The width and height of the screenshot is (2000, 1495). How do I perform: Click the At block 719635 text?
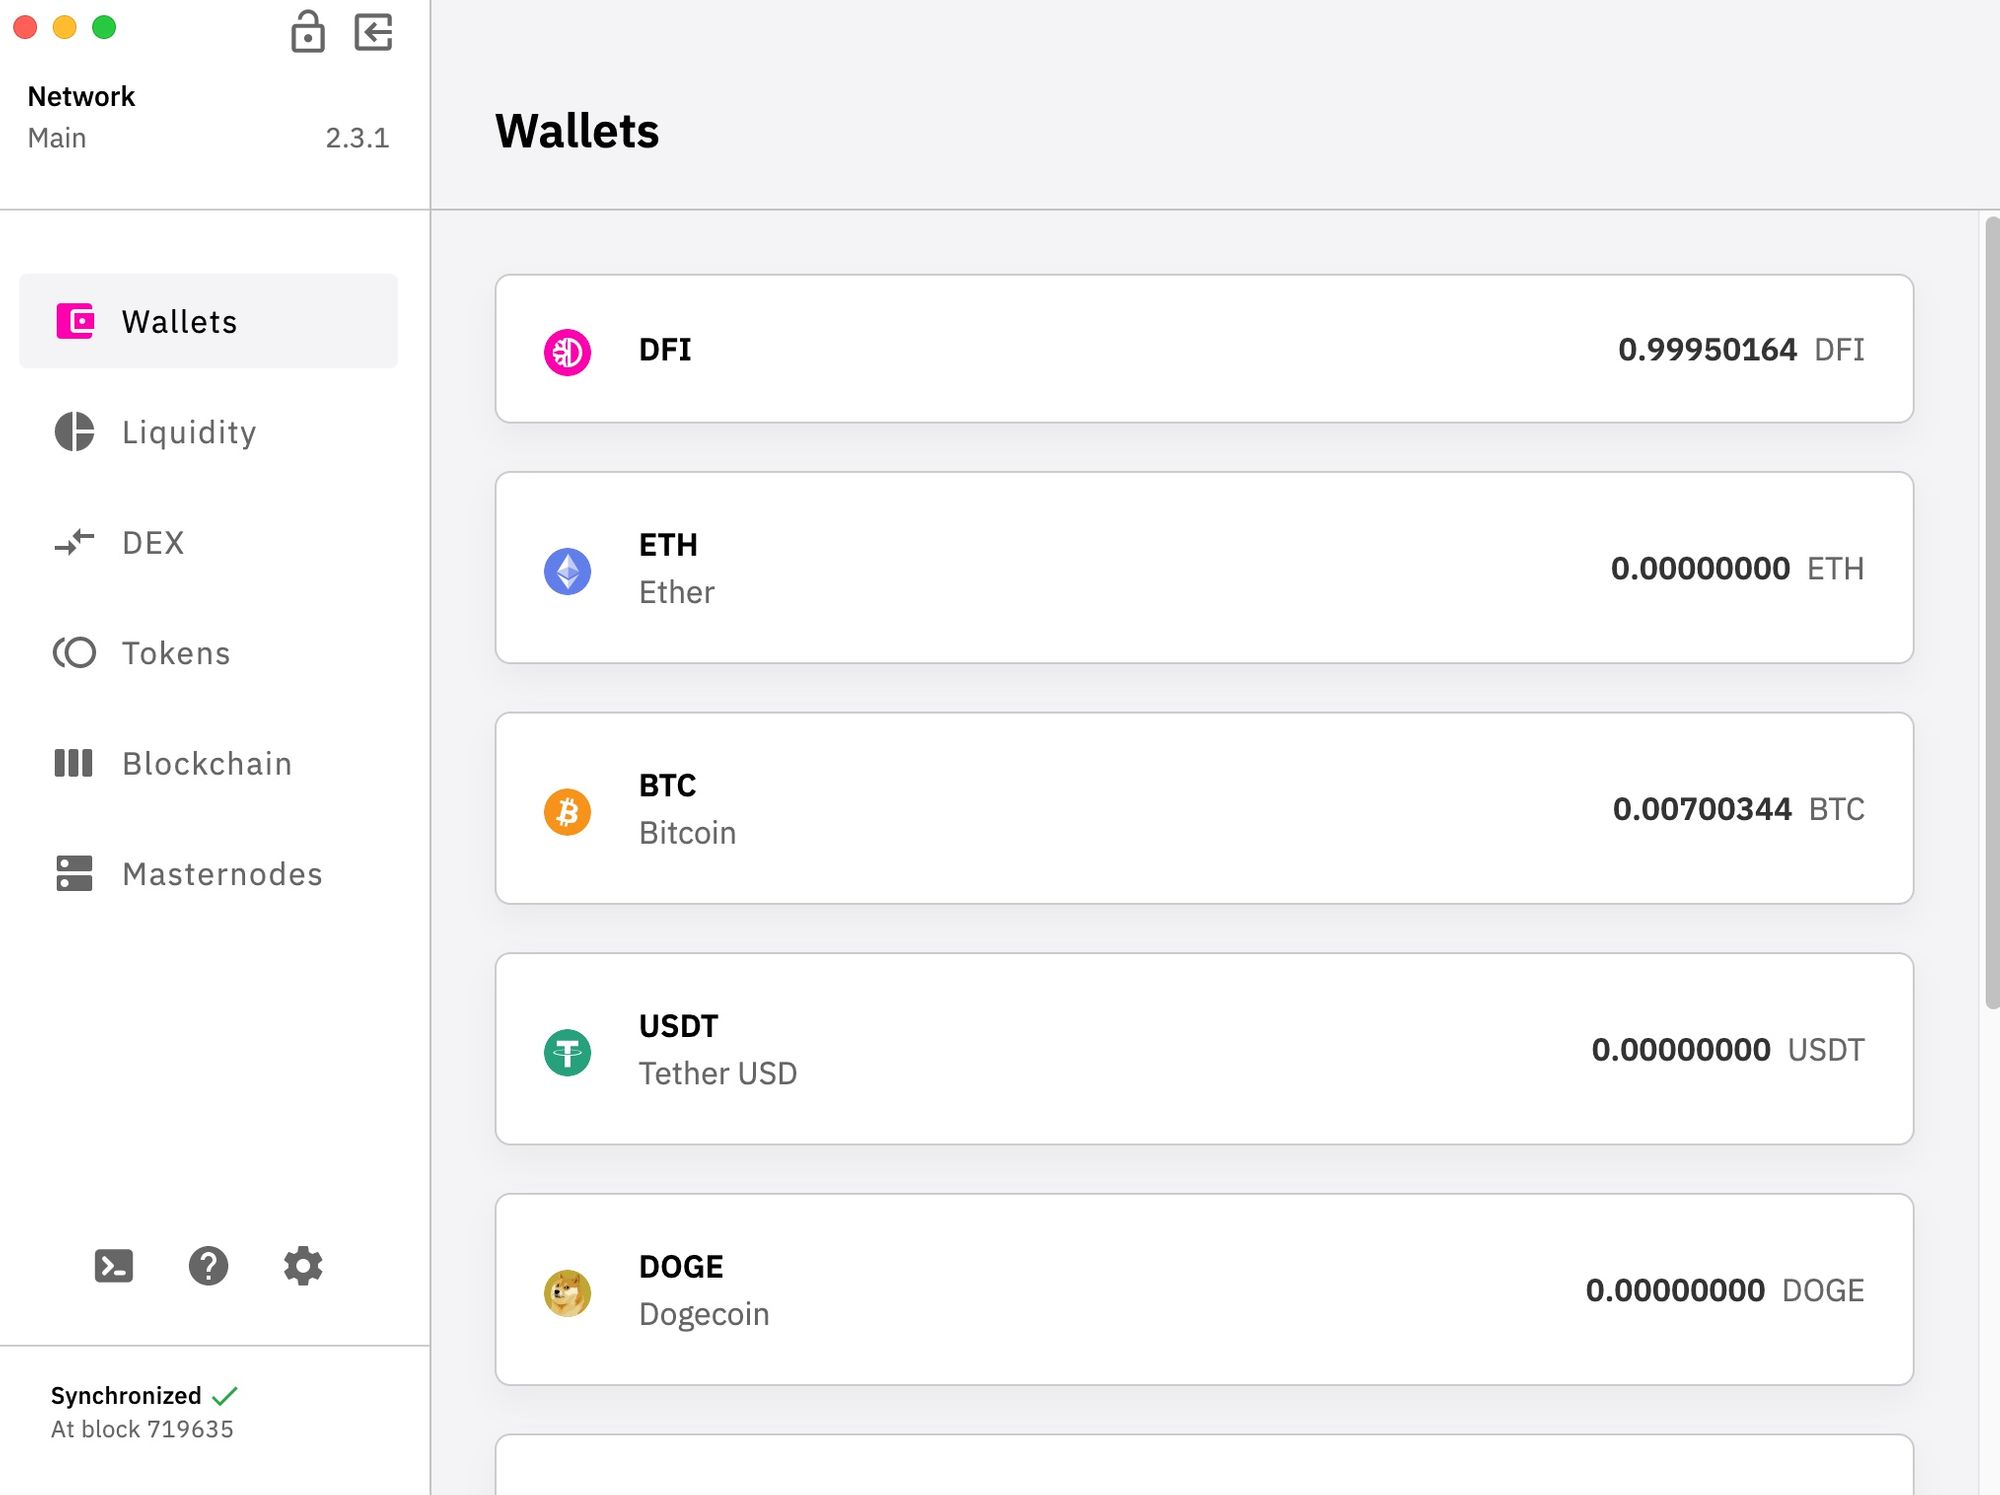click(x=142, y=1429)
